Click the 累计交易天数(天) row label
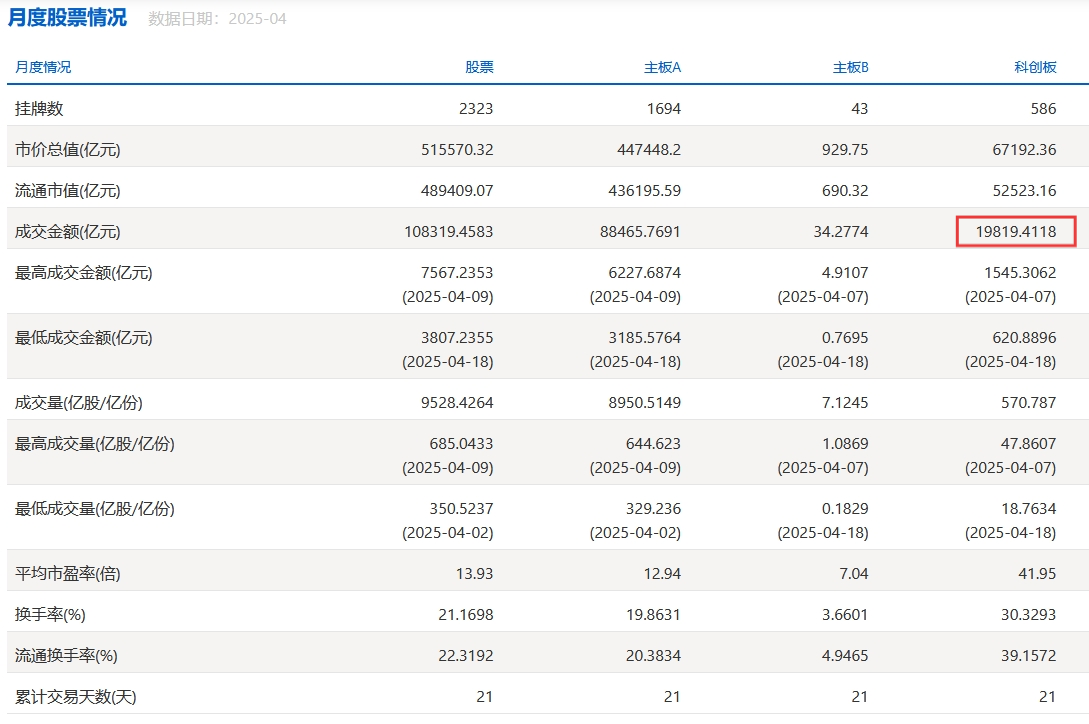 [75, 696]
